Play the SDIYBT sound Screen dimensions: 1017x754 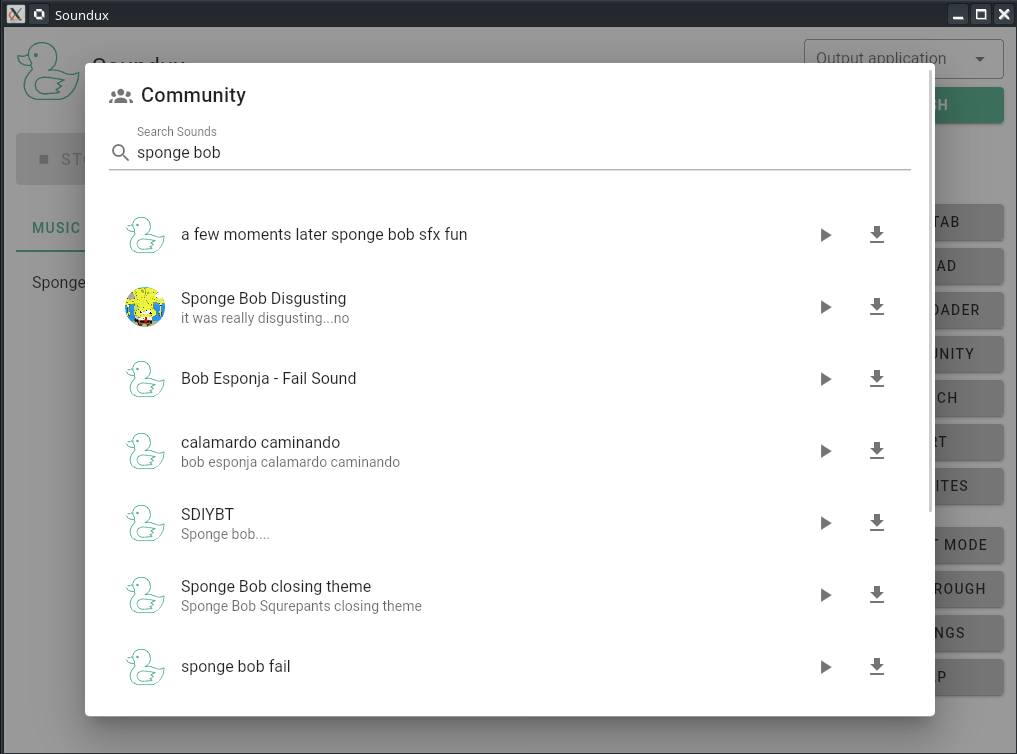pyautogui.click(x=826, y=523)
